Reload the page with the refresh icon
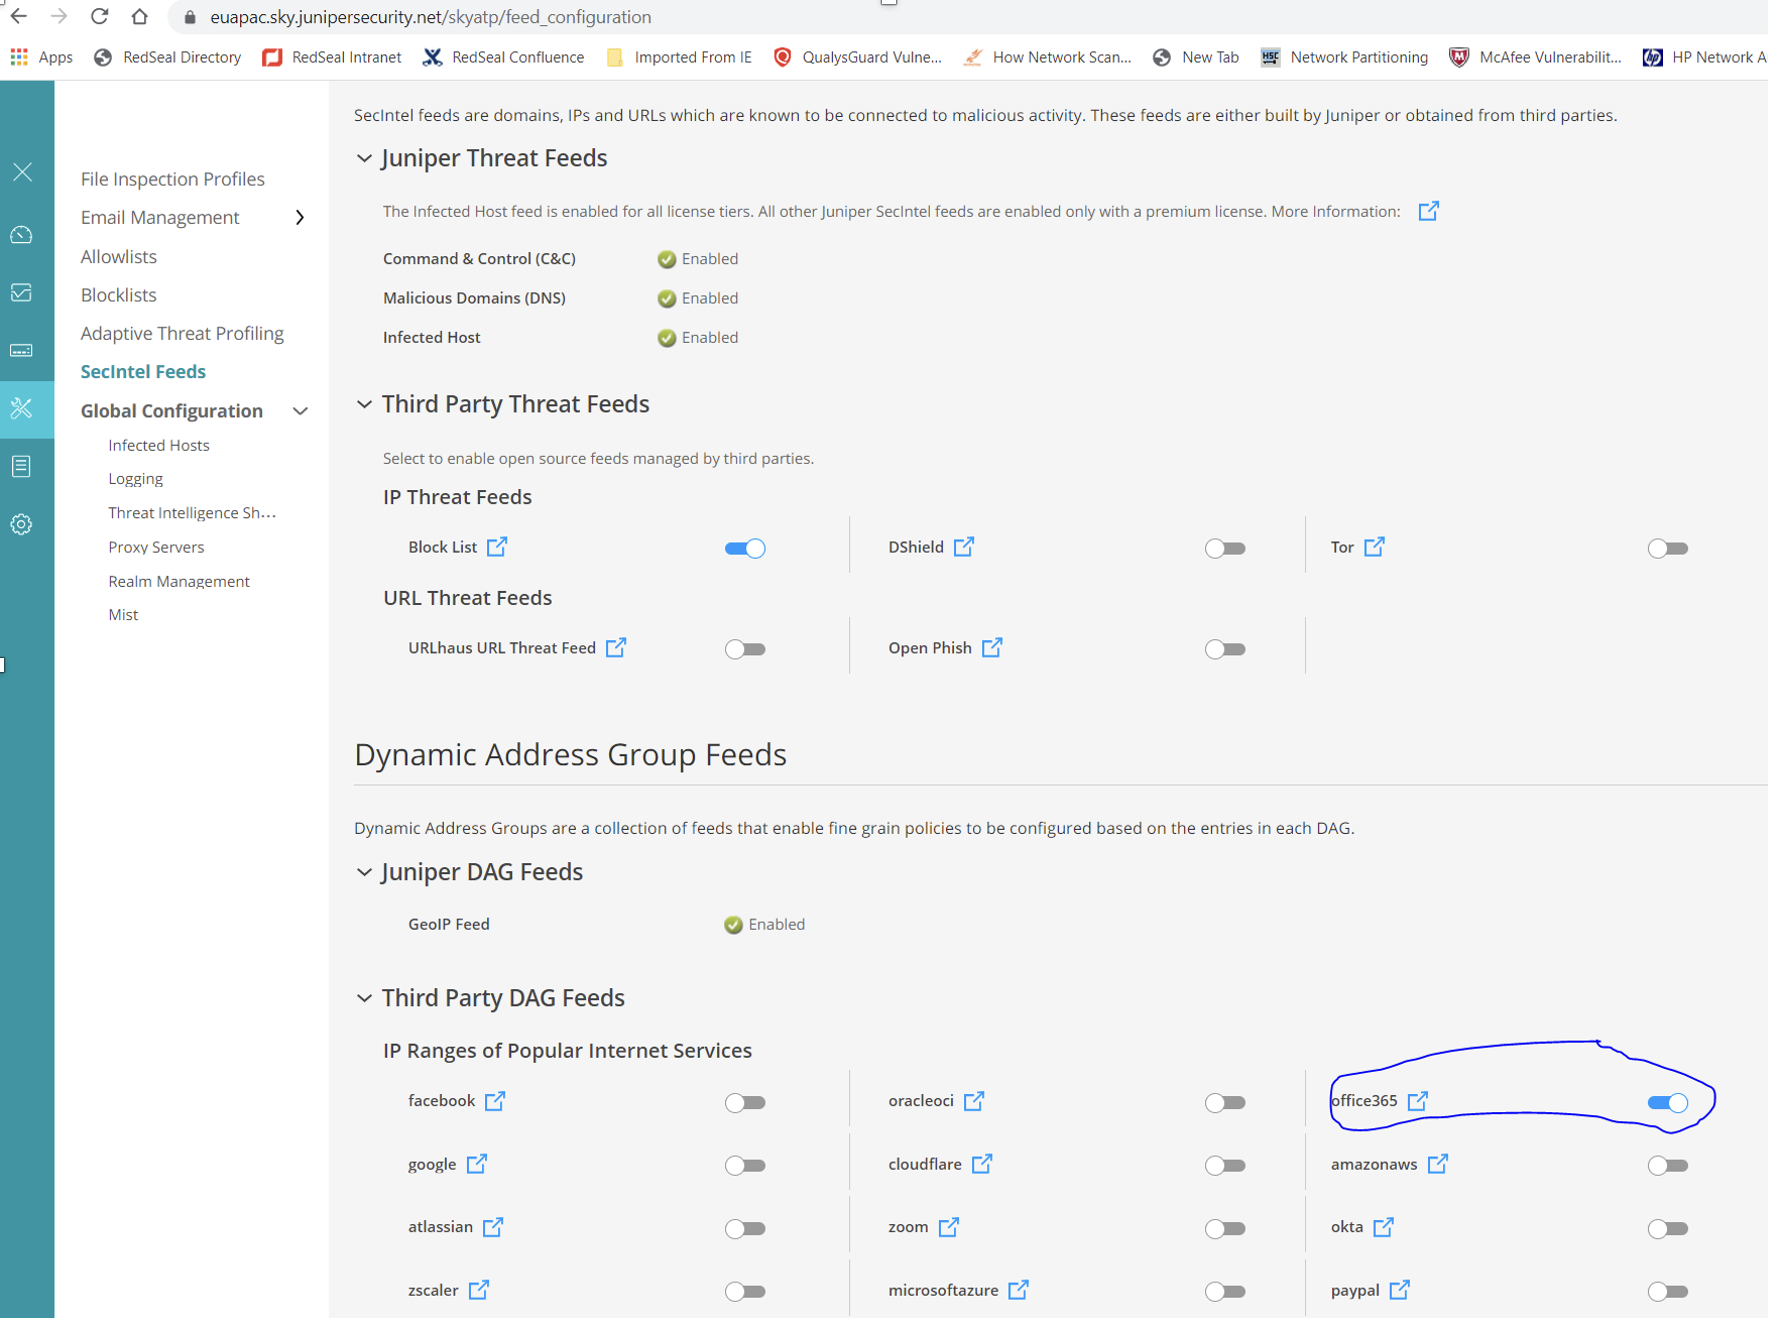Screen dimensions: 1768x1318 coord(99,16)
